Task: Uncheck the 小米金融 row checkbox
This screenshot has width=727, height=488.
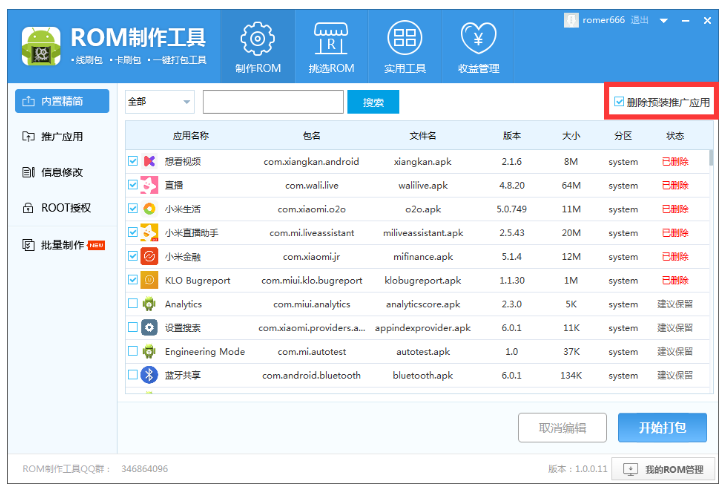Action: click(x=133, y=256)
